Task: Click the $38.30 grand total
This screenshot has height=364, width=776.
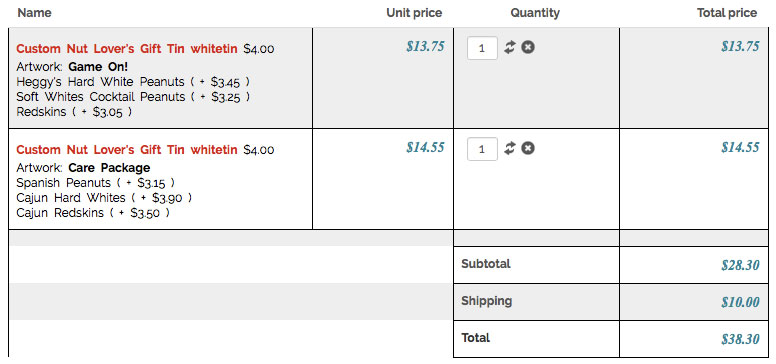Action: [740, 339]
